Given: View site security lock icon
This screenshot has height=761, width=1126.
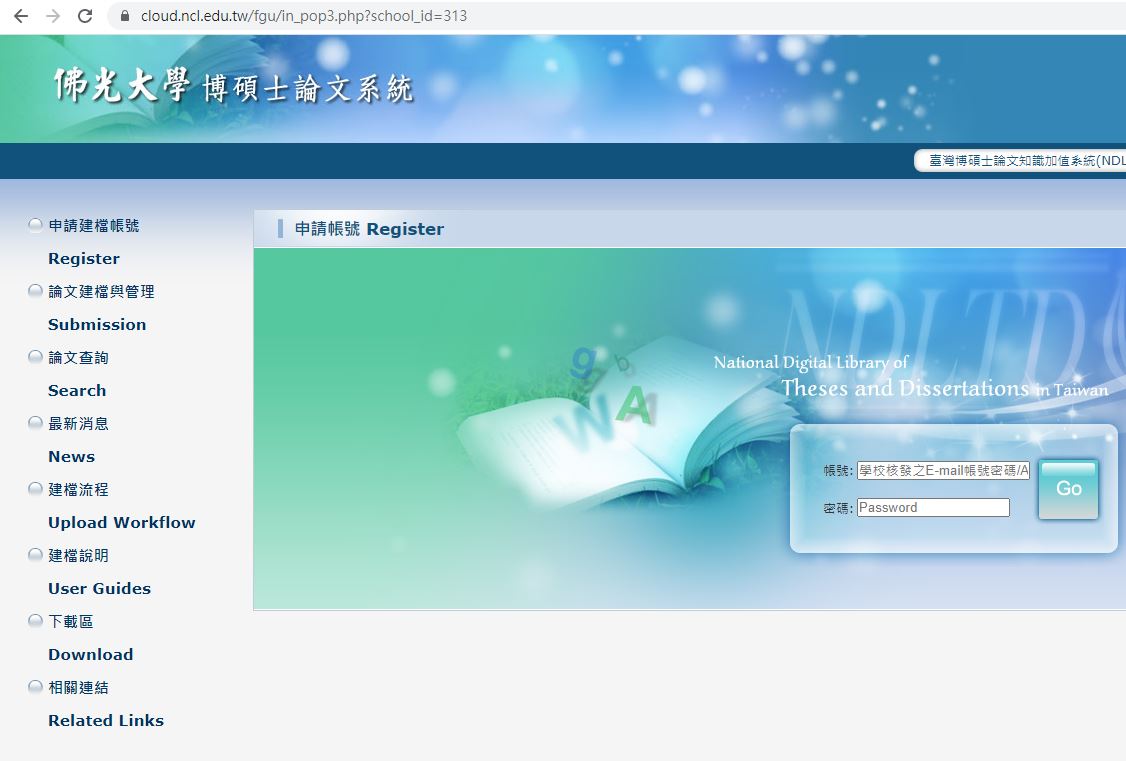Looking at the screenshot, I should click(125, 16).
